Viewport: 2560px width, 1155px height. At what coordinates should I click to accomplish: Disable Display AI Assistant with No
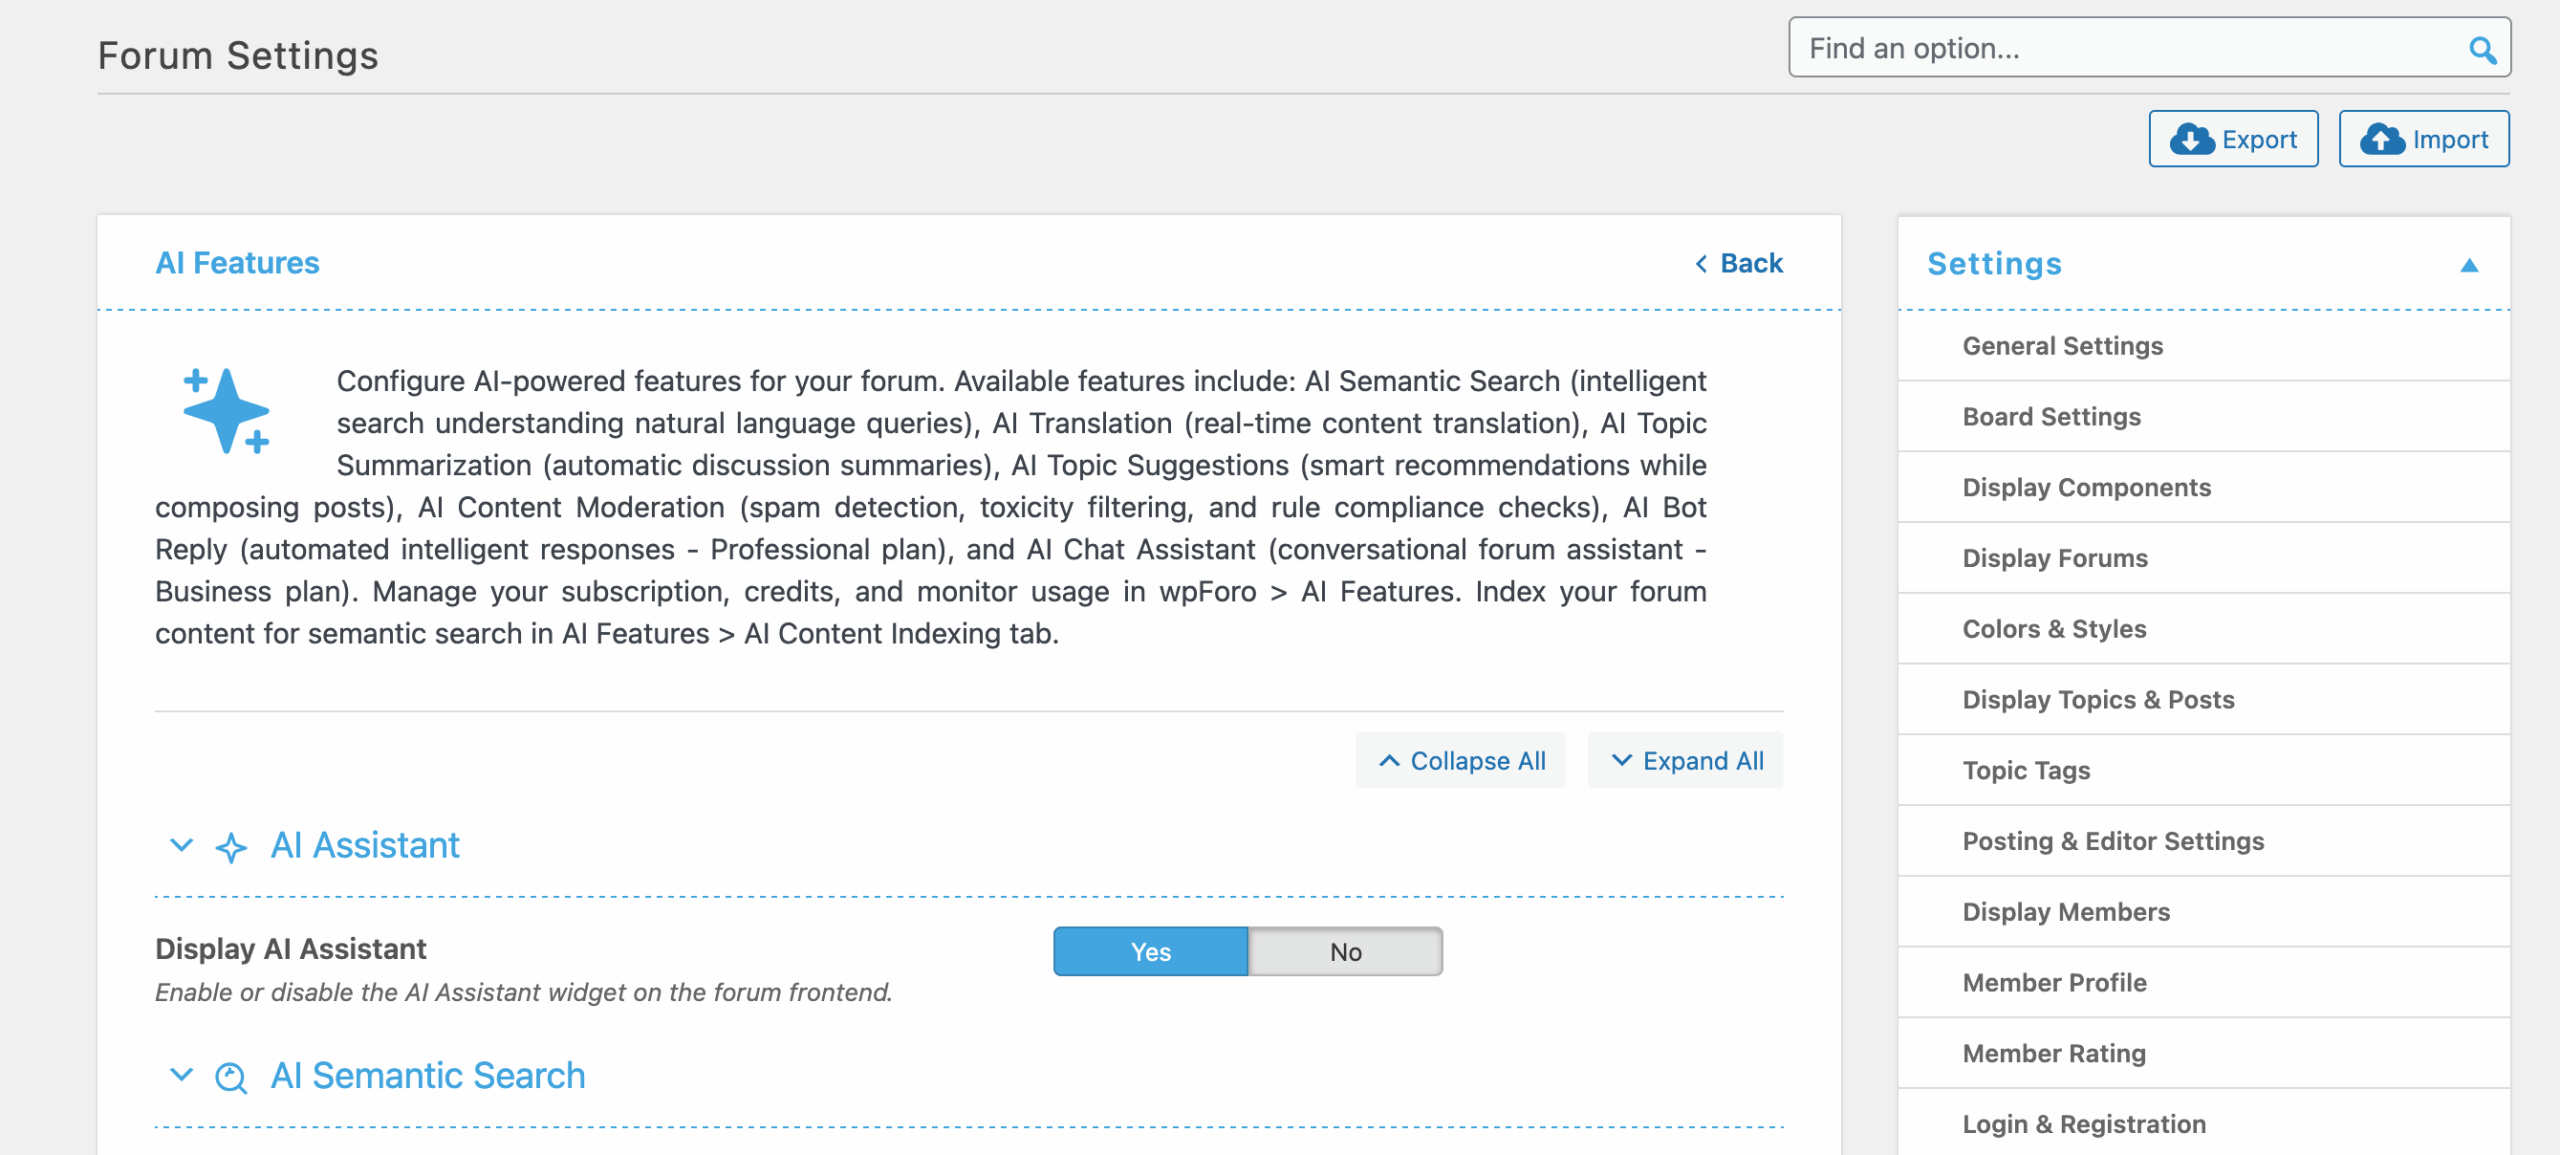coord(1345,952)
